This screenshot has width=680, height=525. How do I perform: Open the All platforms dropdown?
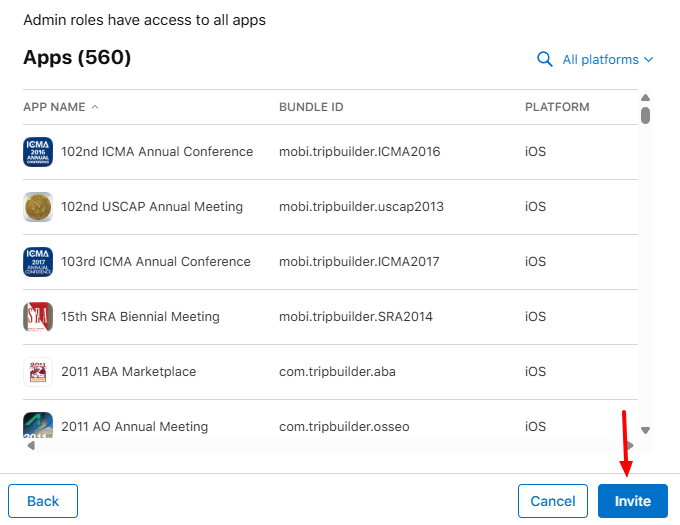(608, 59)
